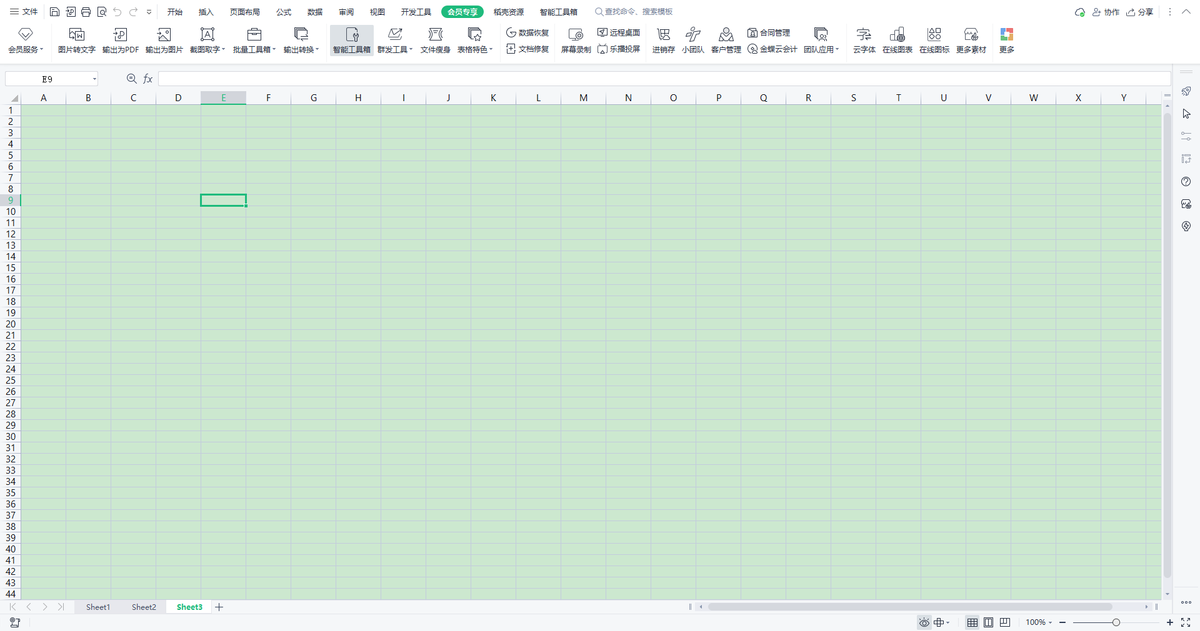Toggle eye protection mode in status bar
Image resolution: width=1200 pixels, height=631 pixels.
pyautogui.click(x=924, y=622)
